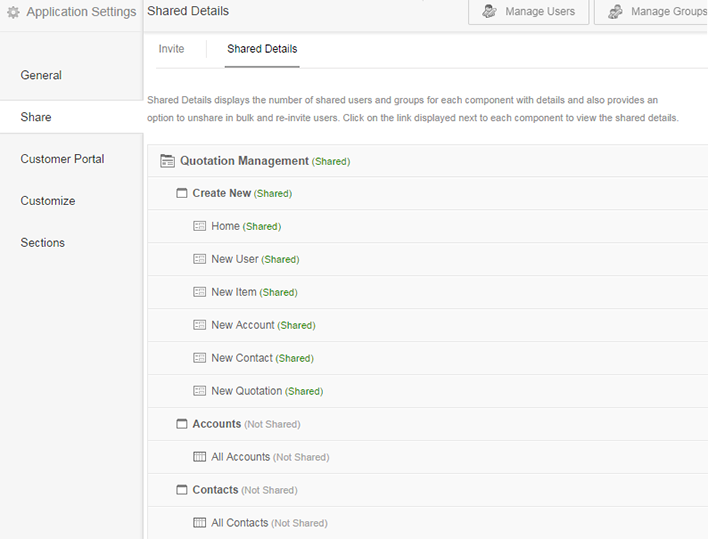The image size is (708, 539).
Task: Click Shared link next to New Account
Action: coord(296,326)
